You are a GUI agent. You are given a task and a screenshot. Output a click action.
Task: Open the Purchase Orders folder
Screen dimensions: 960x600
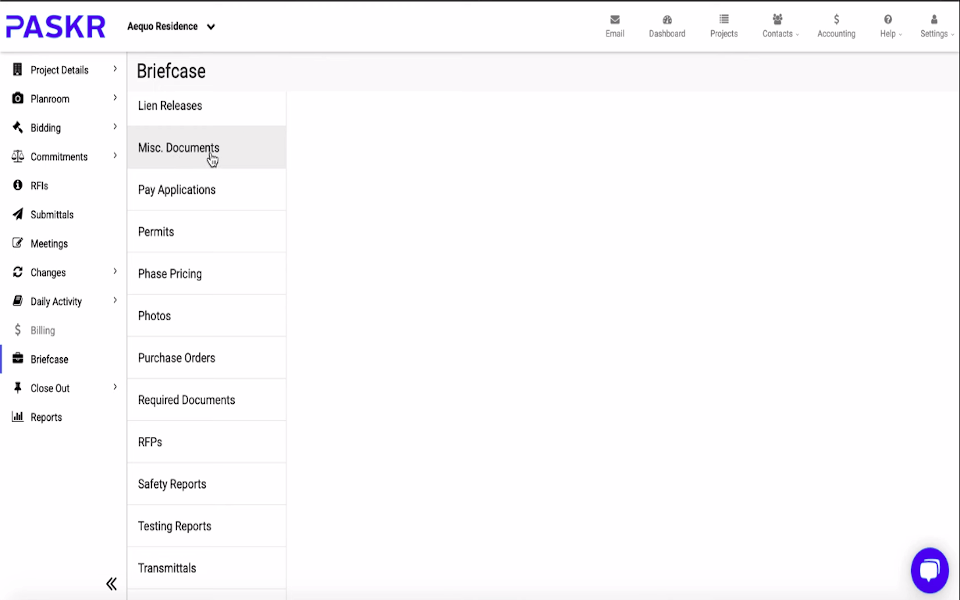(x=206, y=358)
